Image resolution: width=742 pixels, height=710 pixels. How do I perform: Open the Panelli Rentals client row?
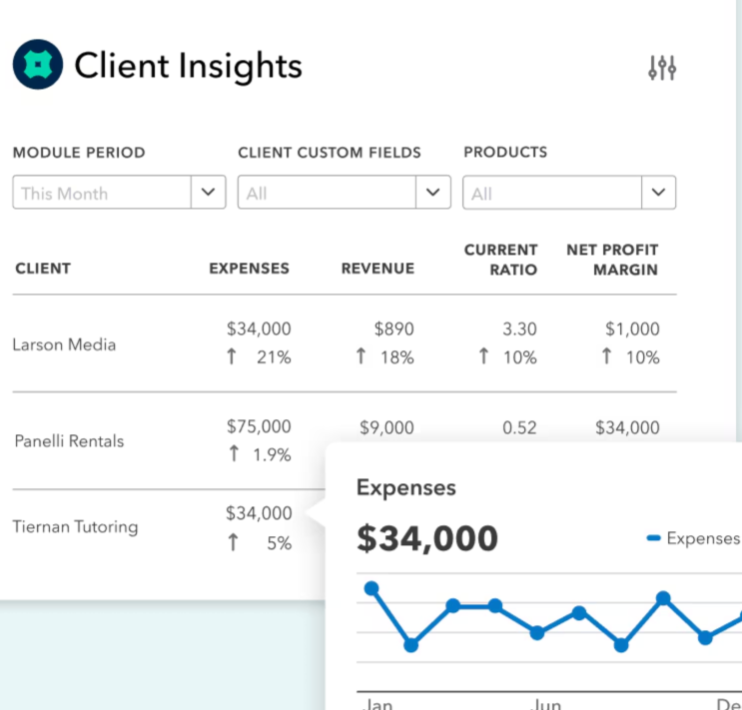(70, 441)
